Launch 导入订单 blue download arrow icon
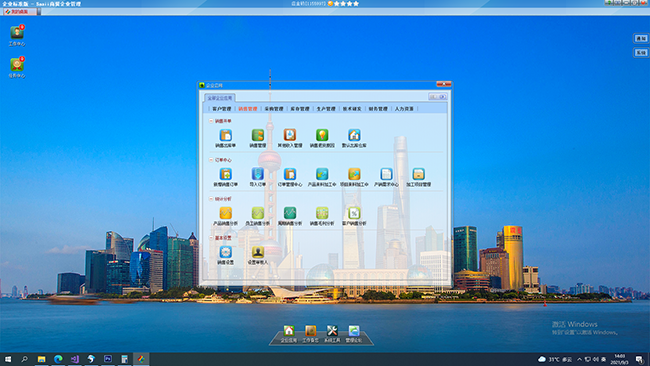 [257, 174]
